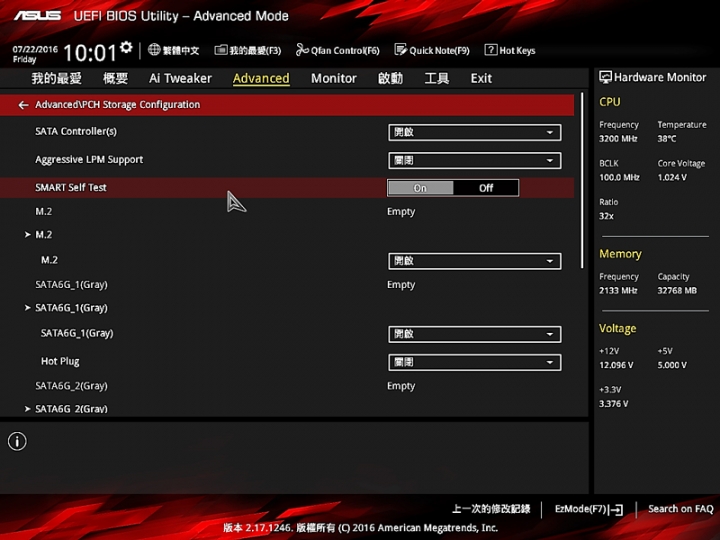Switch to the 我的最愛 tab

tap(56, 79)
